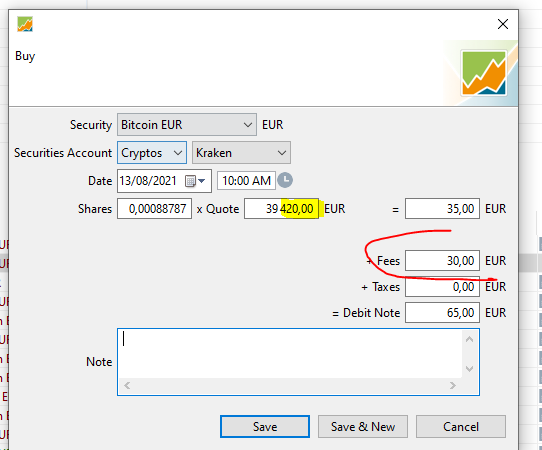Open the Cryptos securities account dropdown
542x450 pixels.
(152, 152)
